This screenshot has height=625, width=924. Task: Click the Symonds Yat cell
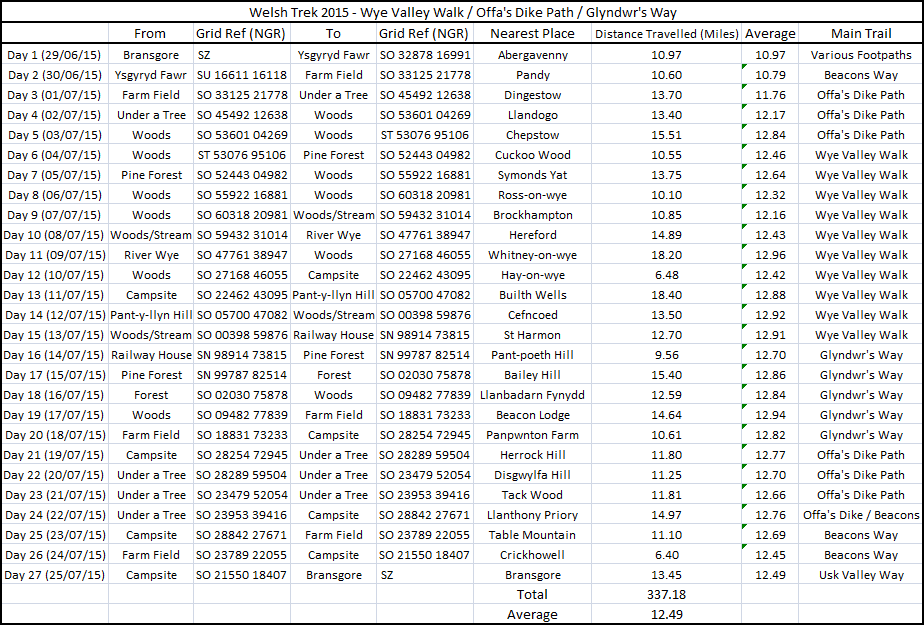(x=533, y=175)
